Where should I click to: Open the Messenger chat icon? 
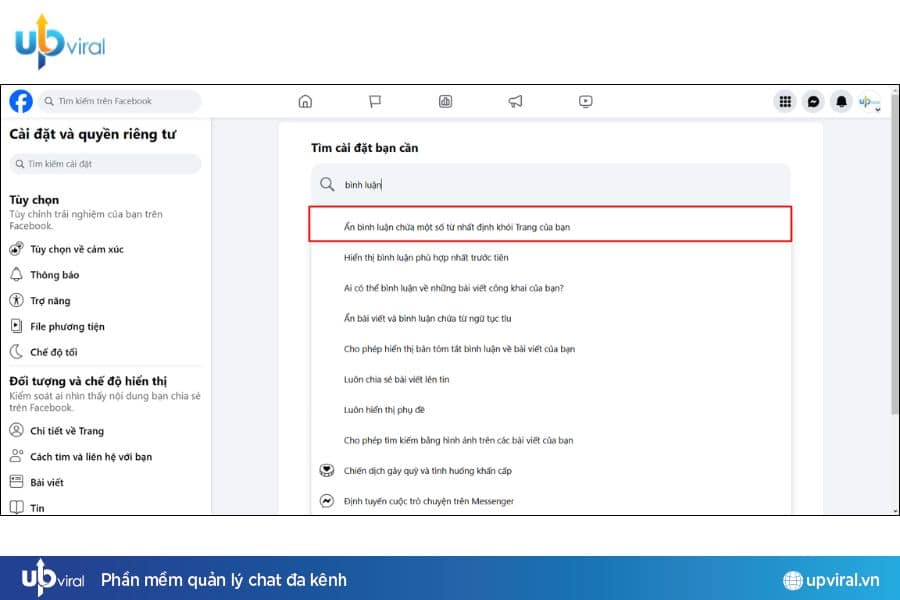pos(814,101)
